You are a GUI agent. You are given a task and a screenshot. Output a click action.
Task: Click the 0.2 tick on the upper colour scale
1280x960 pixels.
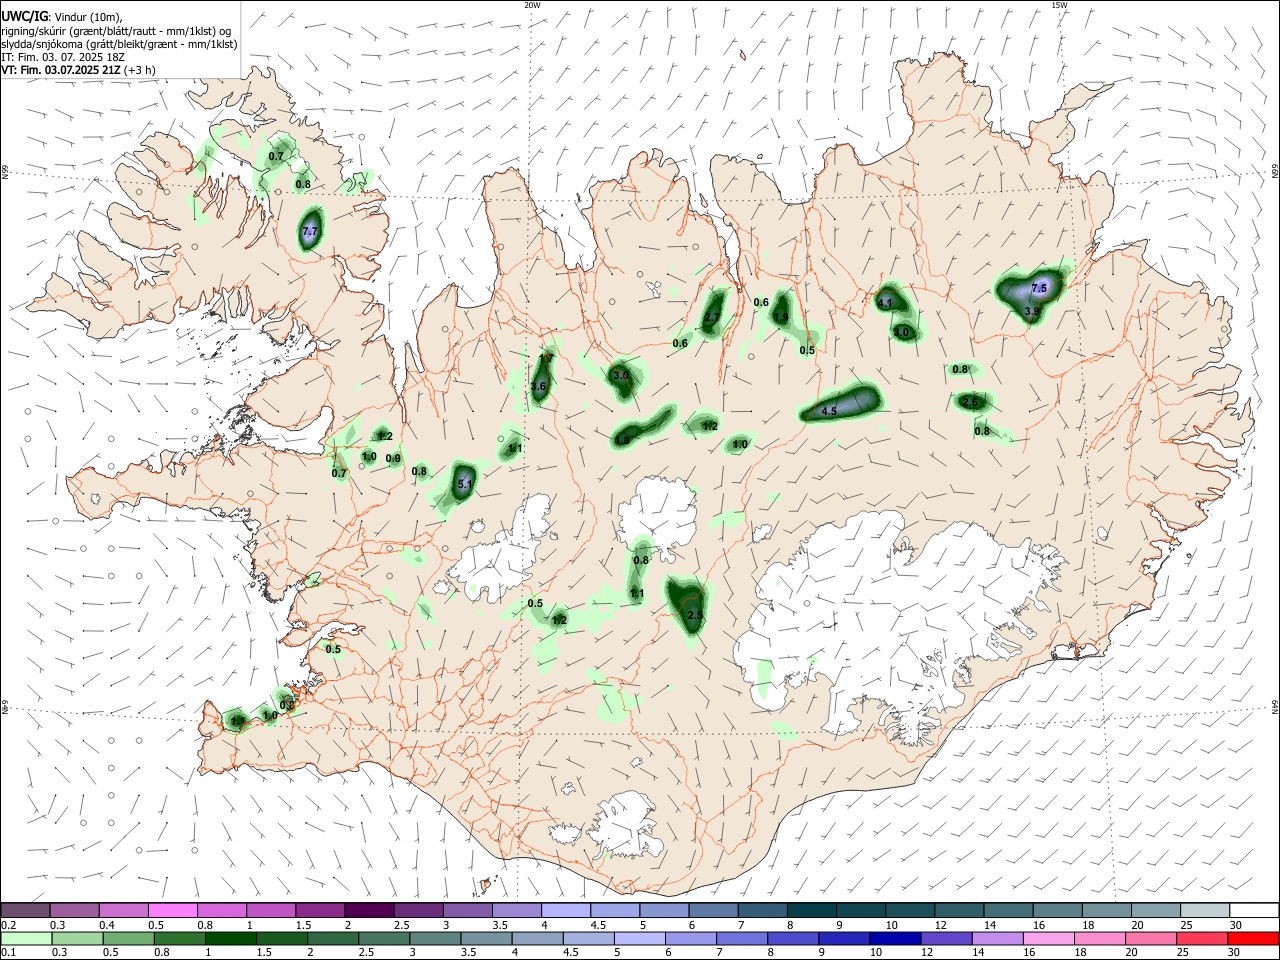click(7, 925)
